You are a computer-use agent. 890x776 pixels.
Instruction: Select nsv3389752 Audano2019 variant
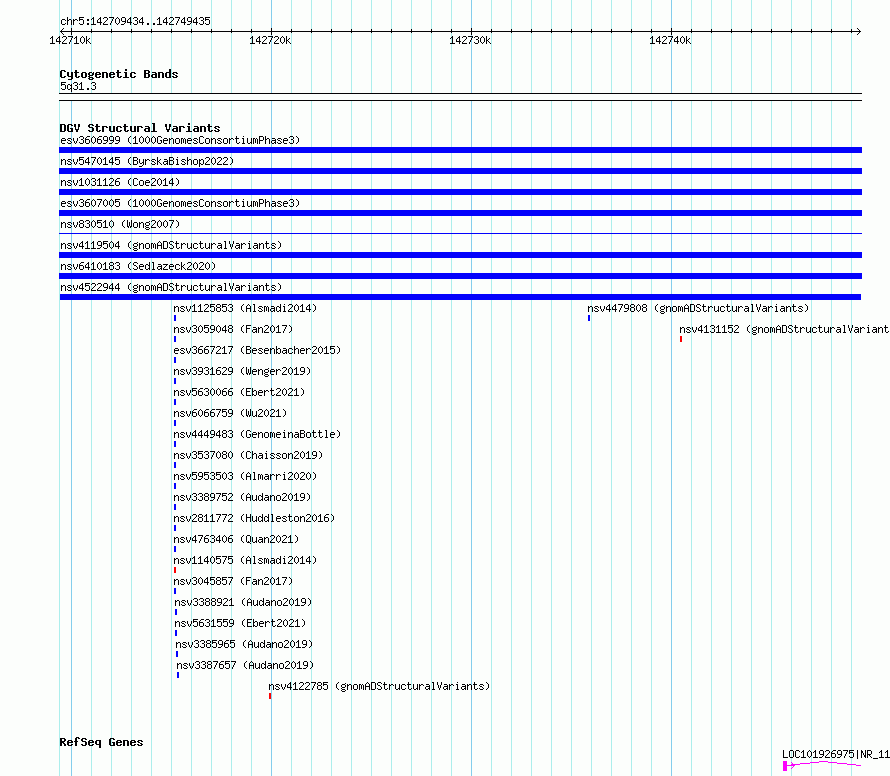242,497
